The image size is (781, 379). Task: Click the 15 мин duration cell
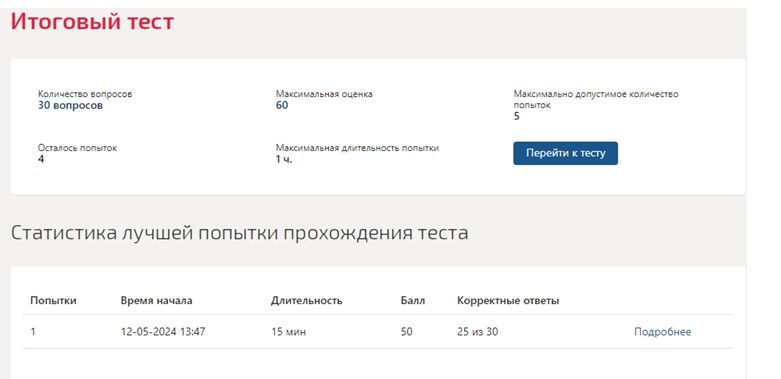click(x=288, y=332)
